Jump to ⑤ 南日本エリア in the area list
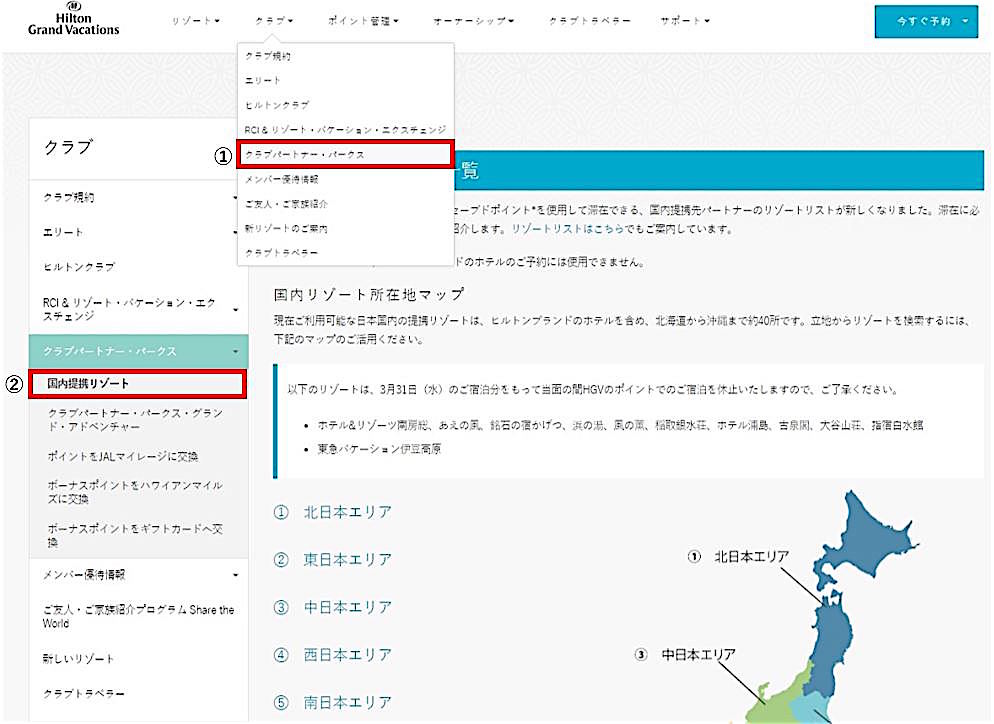Screen dimensions: 994x724 (333, 702)
